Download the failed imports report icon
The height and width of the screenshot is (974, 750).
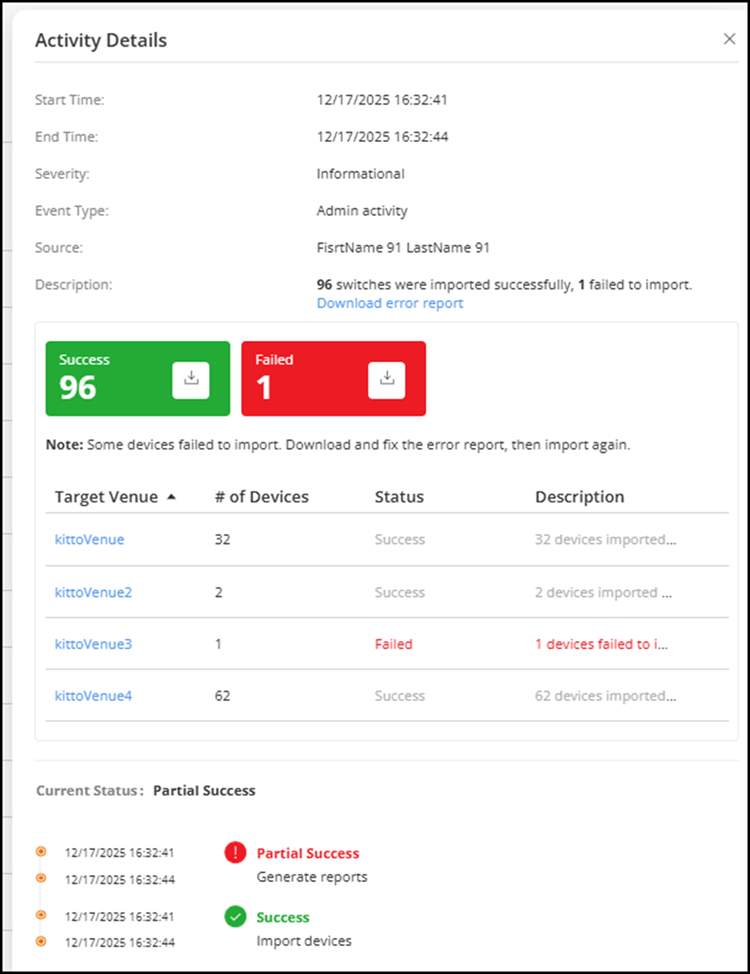[x=387, y=380]
